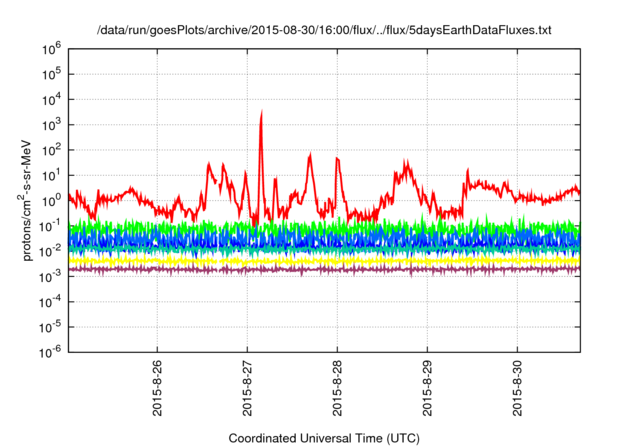
Task: Click the 10^-5 y-axis tick label
Action: pyautogui.click(x=50, y=328)
